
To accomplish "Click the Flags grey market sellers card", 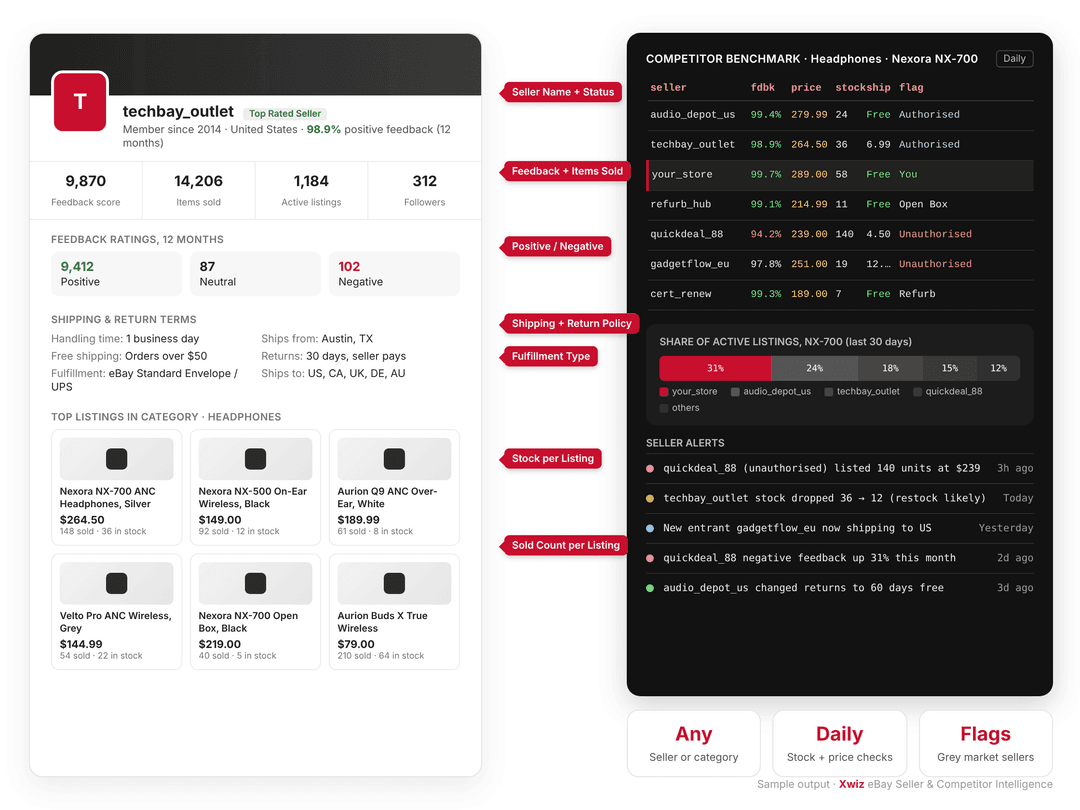I will [x=986, y=743].
